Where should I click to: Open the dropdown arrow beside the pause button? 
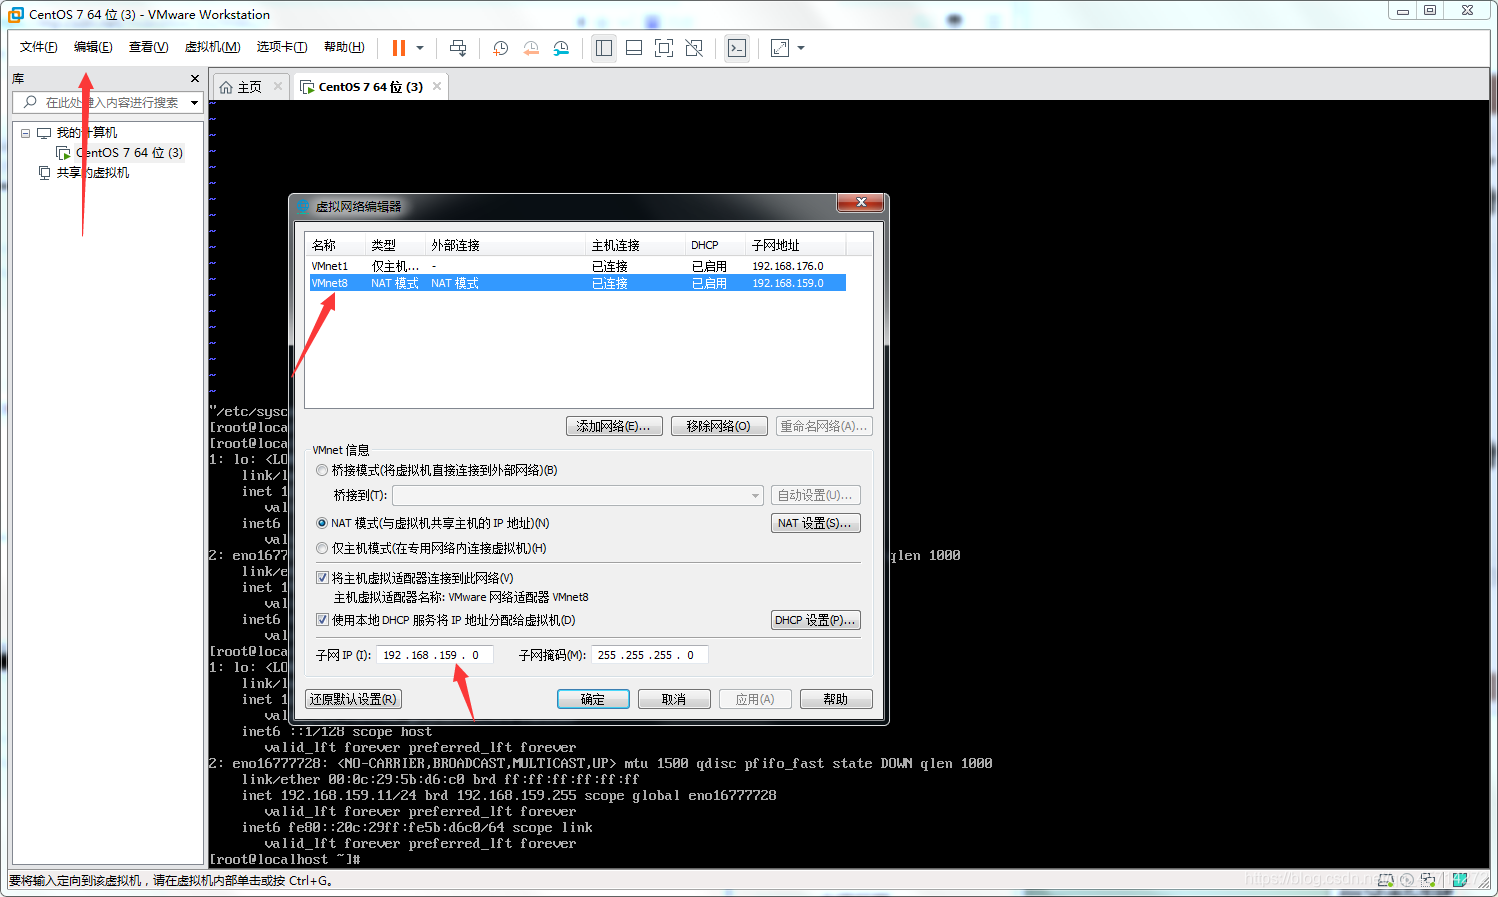pos(420,48)
